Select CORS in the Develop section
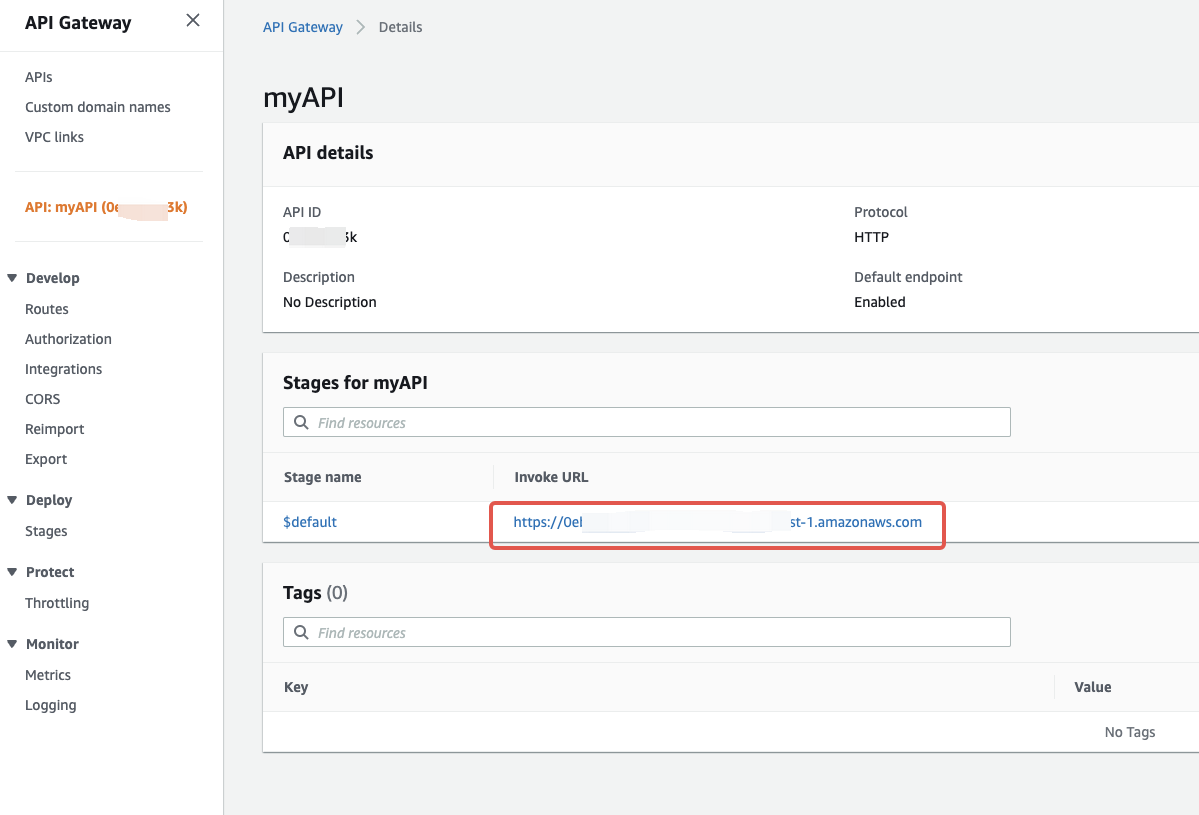1199x815 pixels. [43, 399]
